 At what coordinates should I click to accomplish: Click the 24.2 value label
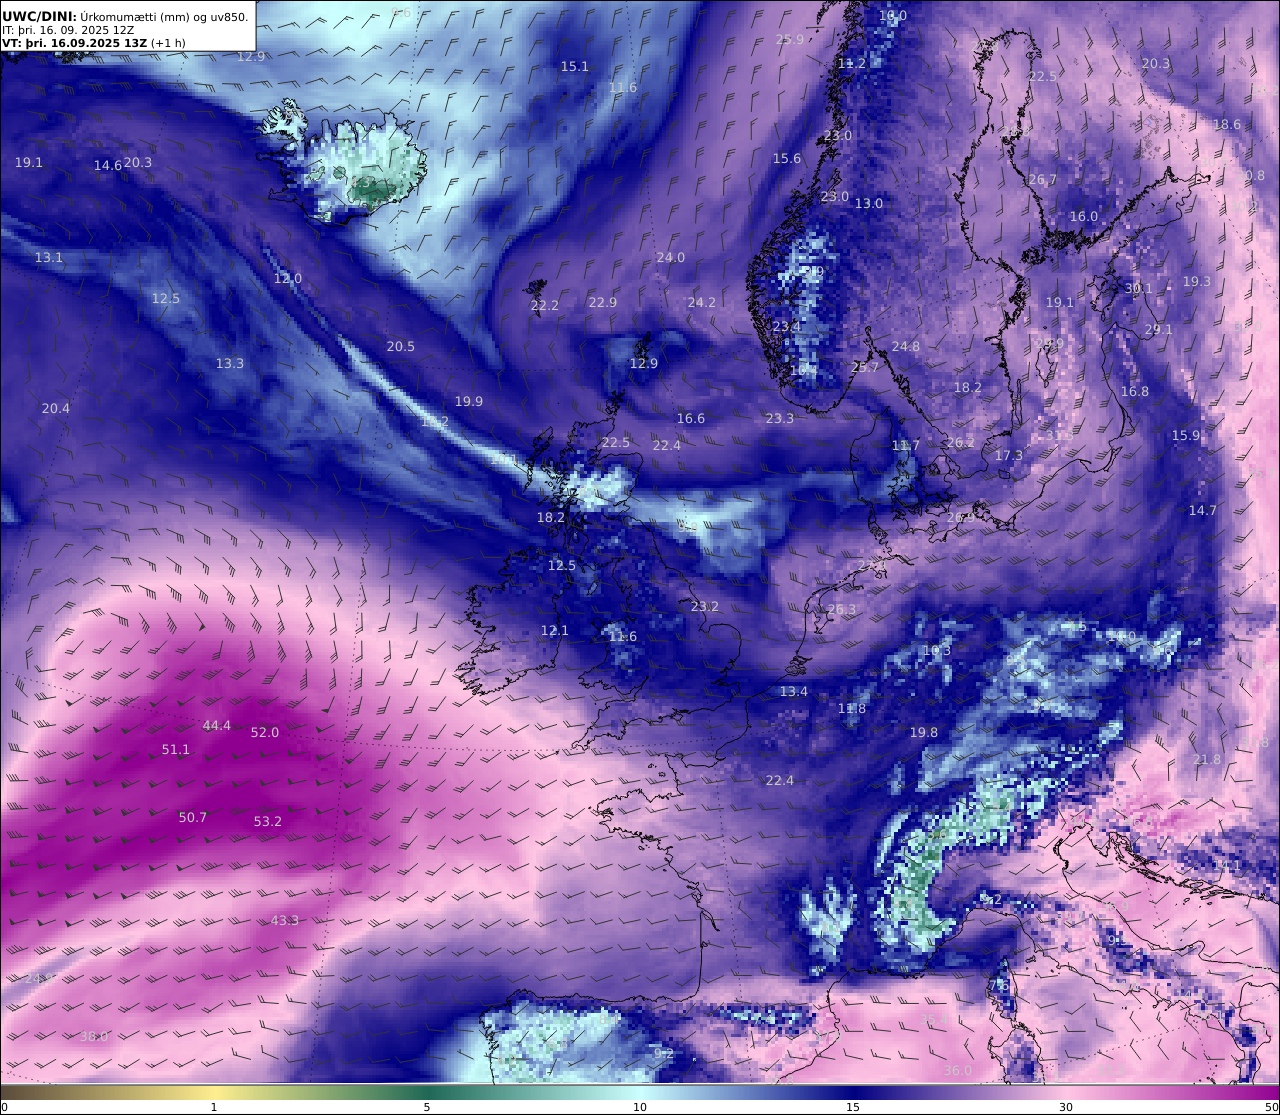click(701, 302)
